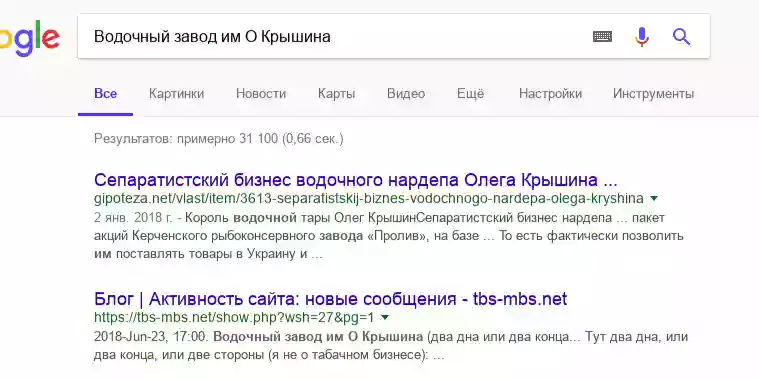This screenshot has height=380, width=759.
Task: Open the on-screen keyboard icon
Action: pyautogui.click(x=602, y=36)
